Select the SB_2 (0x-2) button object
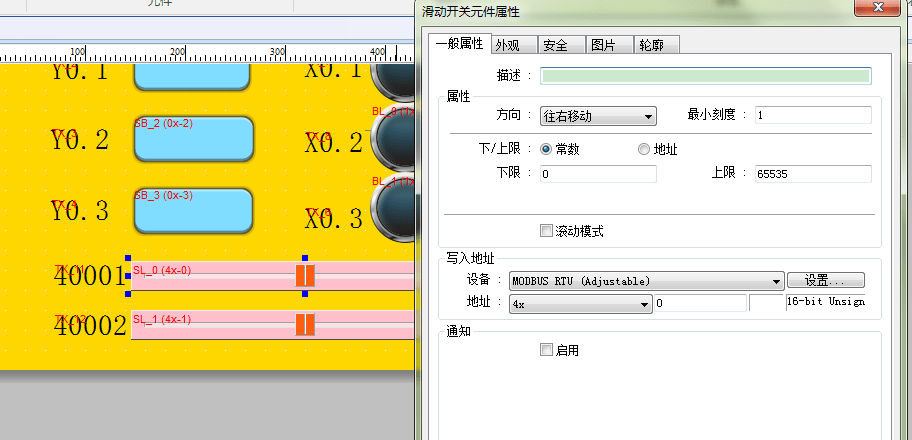The width and height of the screenshot is (912, 440). click(193, 140)
